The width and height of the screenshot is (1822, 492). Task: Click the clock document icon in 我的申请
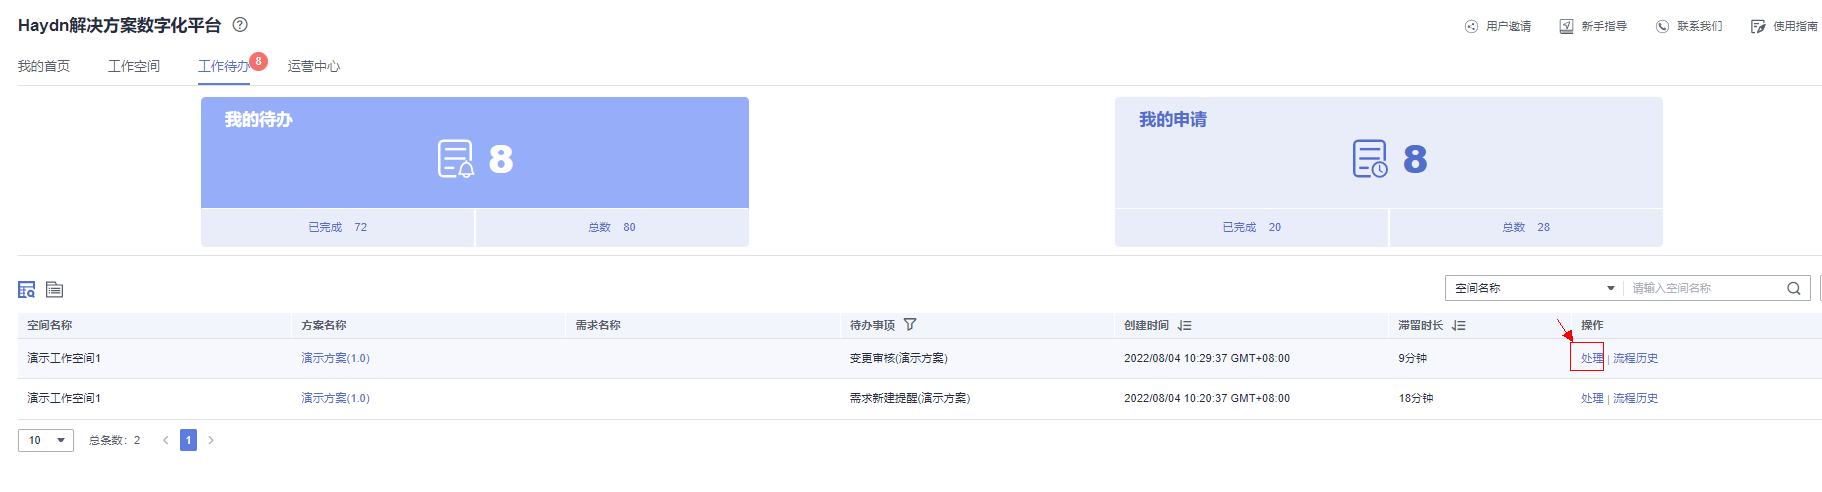coord(1370,159)
